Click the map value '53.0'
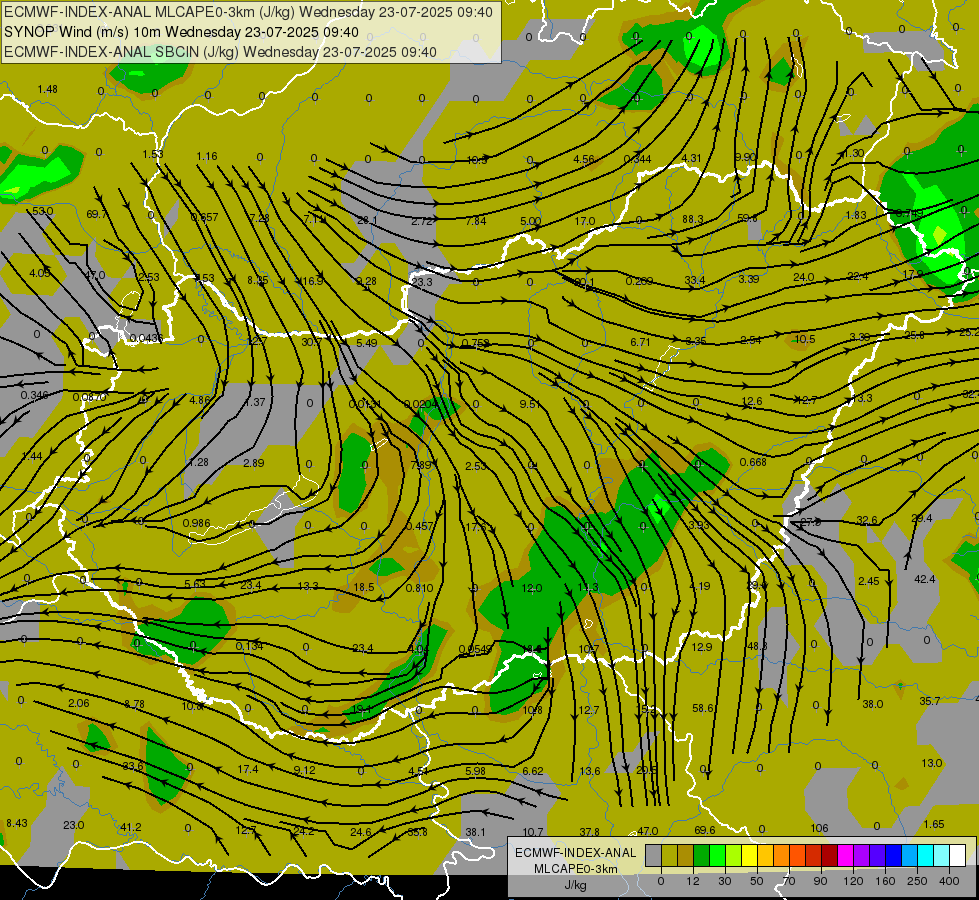979x900 pixels. pyautogui.click(x=42, y=211)
